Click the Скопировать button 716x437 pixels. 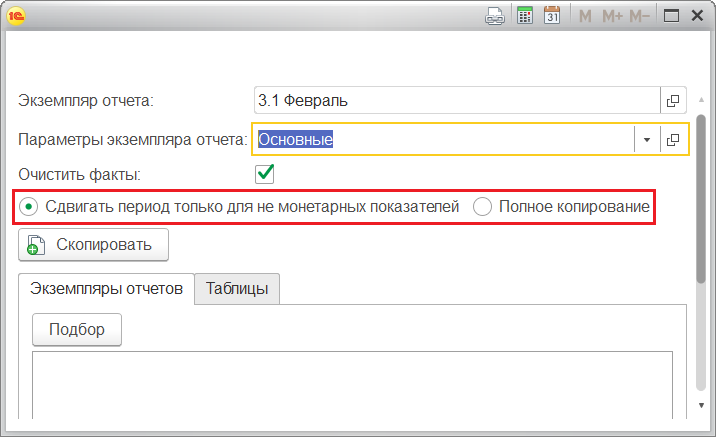(x=94, y=245)
